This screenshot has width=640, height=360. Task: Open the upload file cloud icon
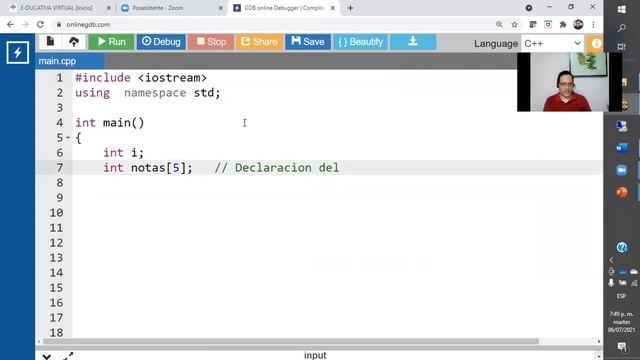(x=74, y=41)
